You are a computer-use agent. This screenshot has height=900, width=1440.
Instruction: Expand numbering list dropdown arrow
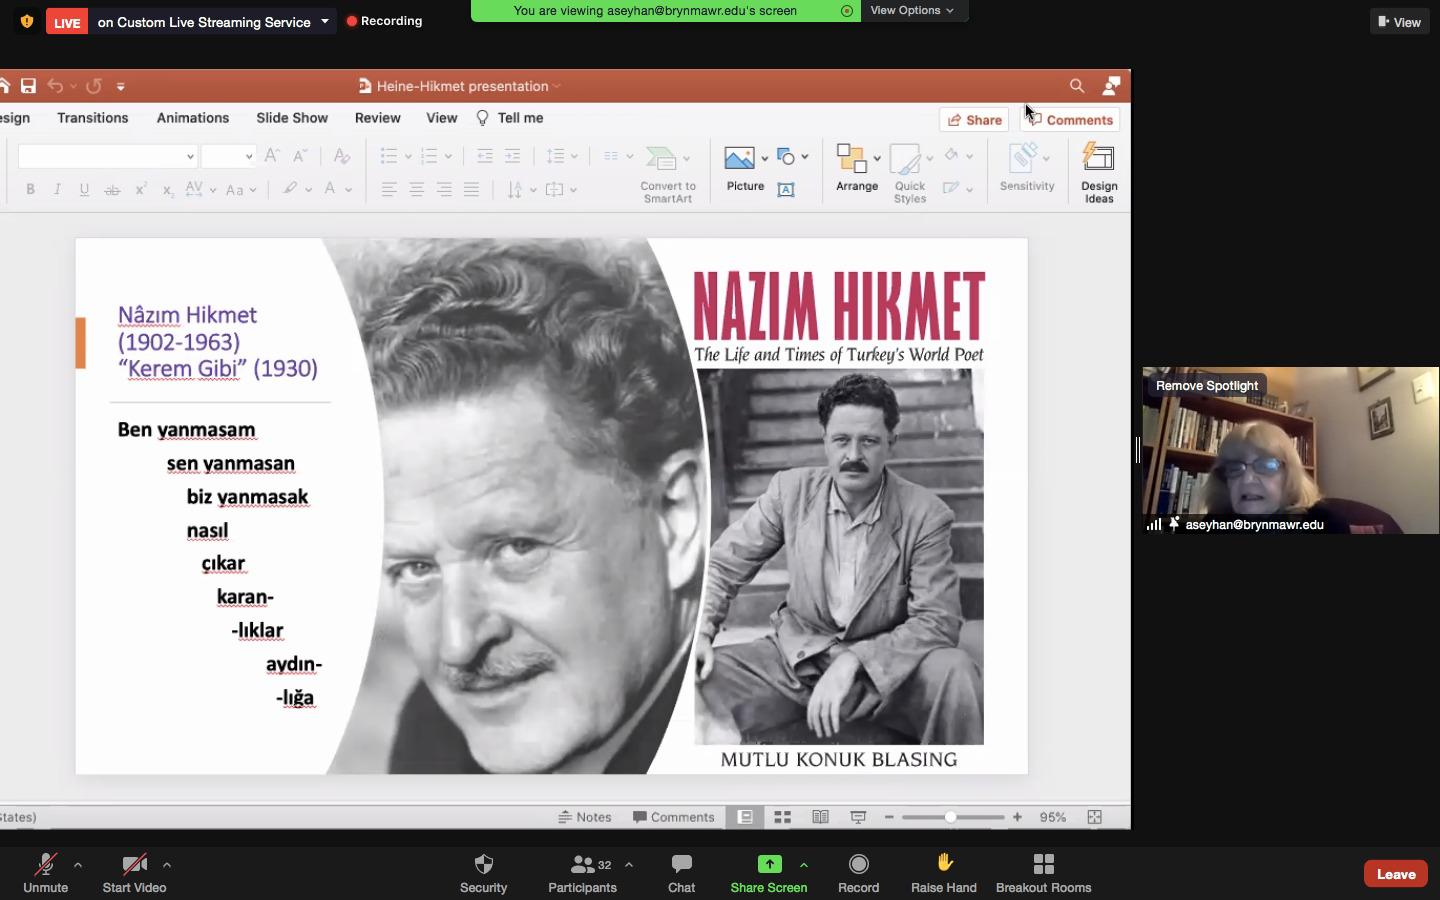pyautogui.click(x=448, y=156)
